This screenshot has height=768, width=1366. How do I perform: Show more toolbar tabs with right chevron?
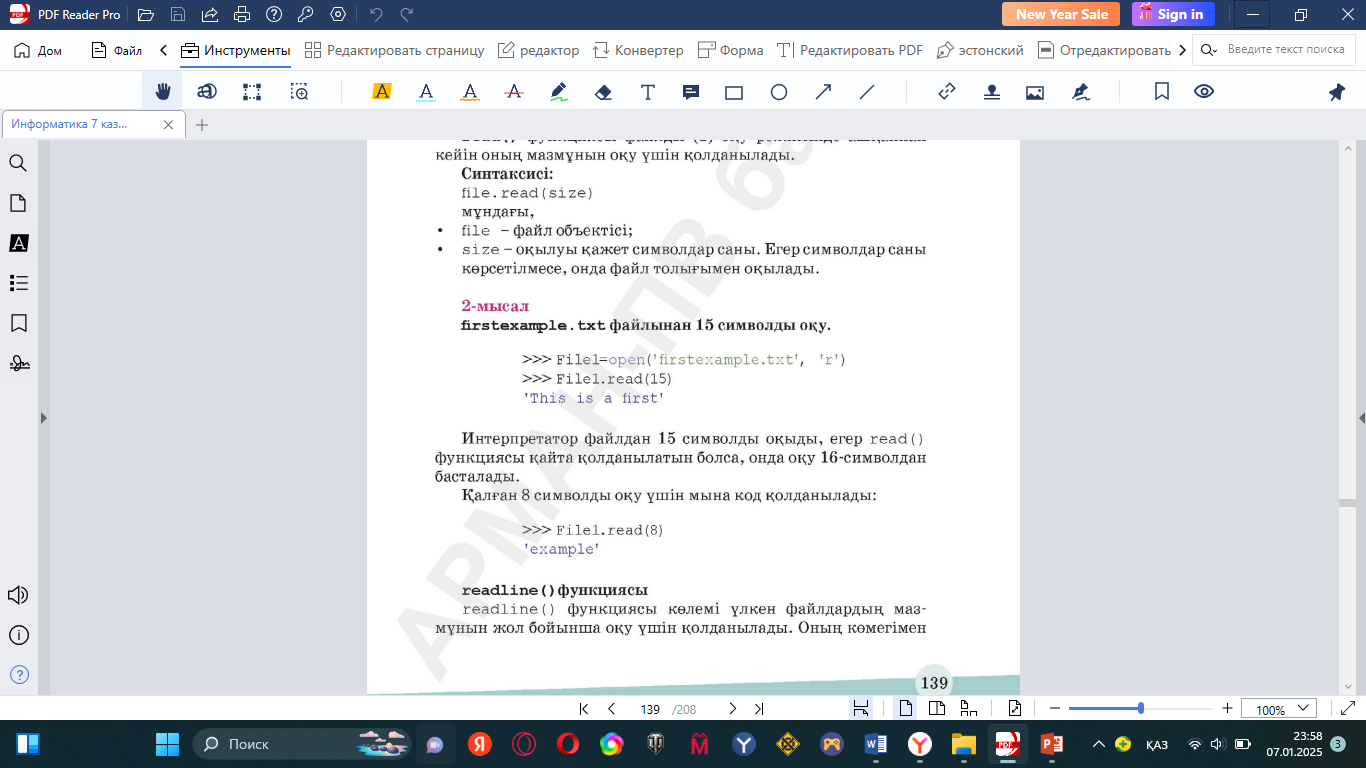tap(1183, 50)
